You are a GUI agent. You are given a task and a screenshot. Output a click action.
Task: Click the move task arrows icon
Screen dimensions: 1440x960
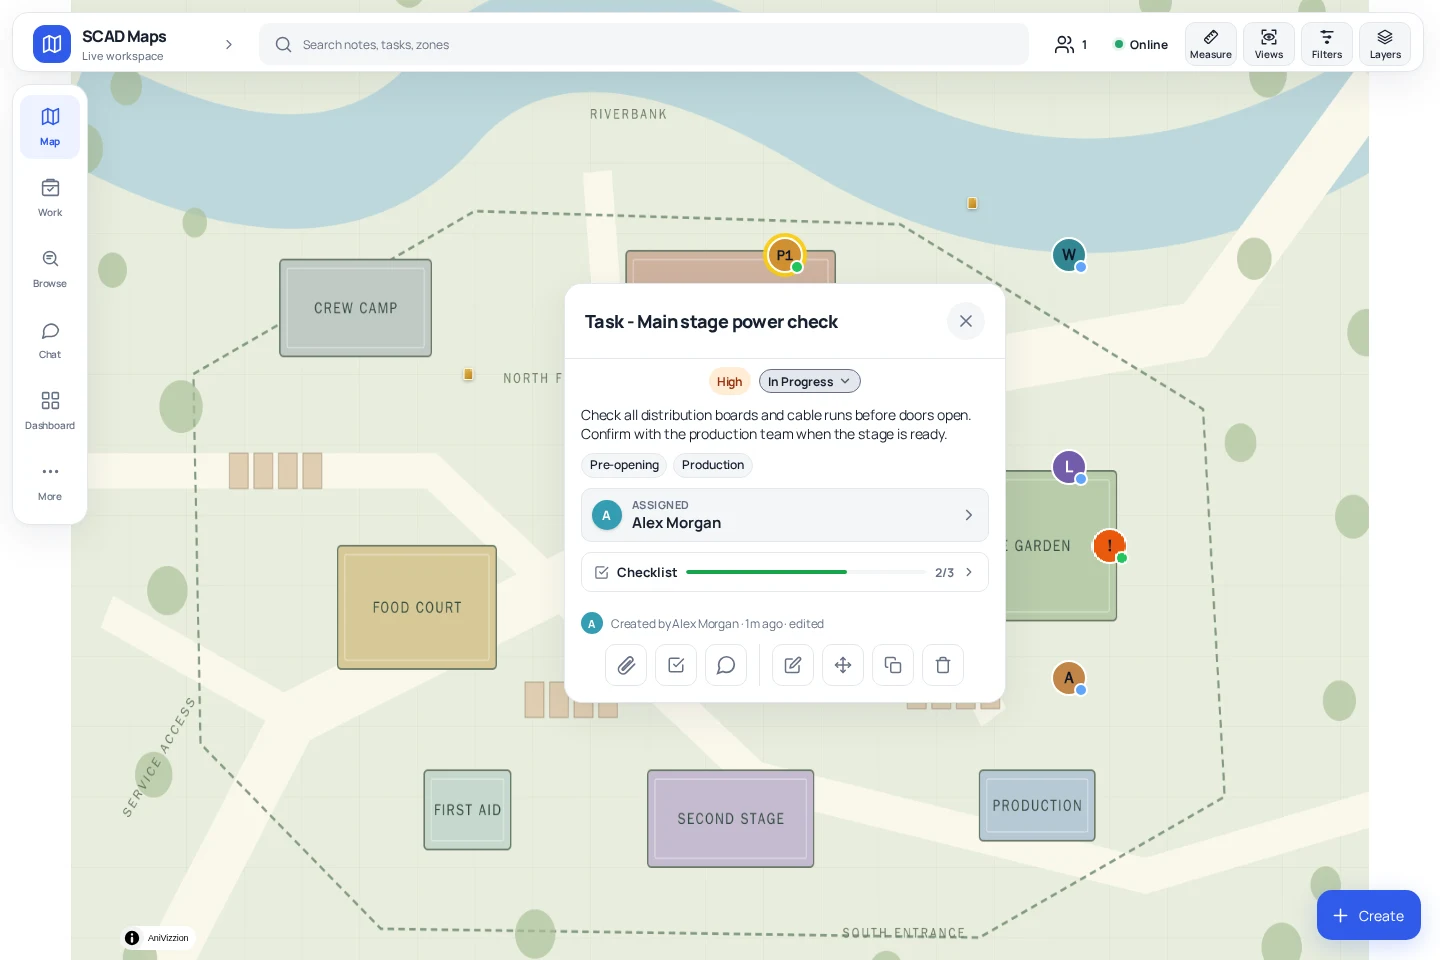click(x=843, y=665)
